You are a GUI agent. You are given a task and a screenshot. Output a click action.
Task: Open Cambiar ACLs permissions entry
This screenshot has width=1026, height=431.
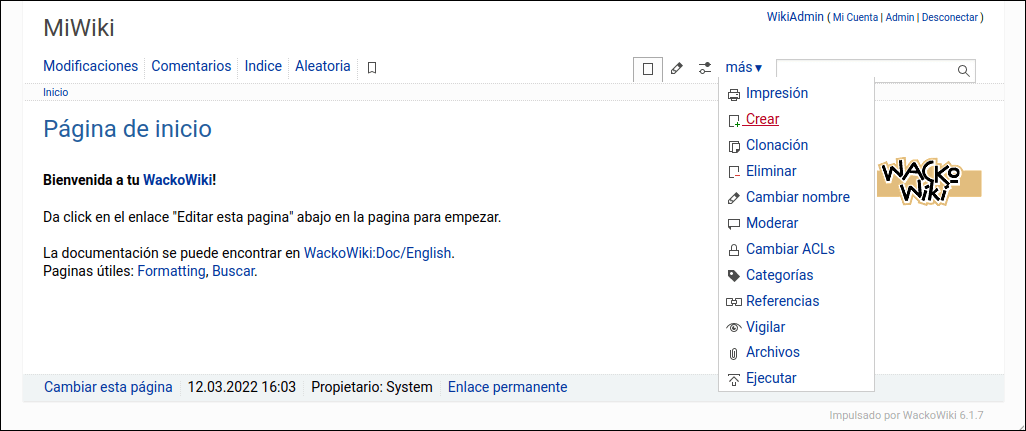[790, 249]
